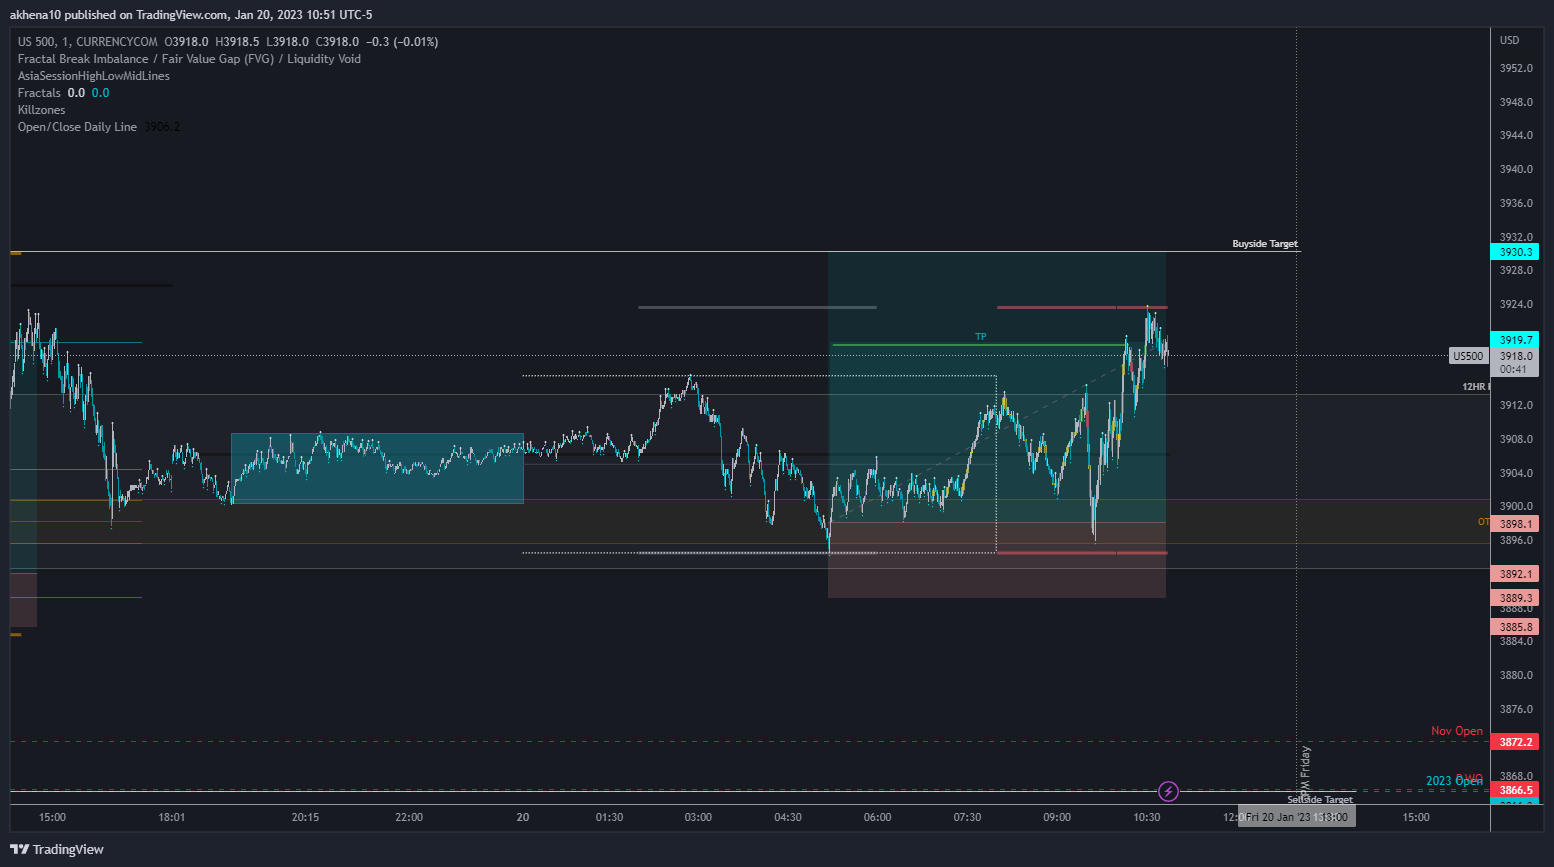
Task: Click the red 3898.1 price label
Action: tap(1515, 524)
